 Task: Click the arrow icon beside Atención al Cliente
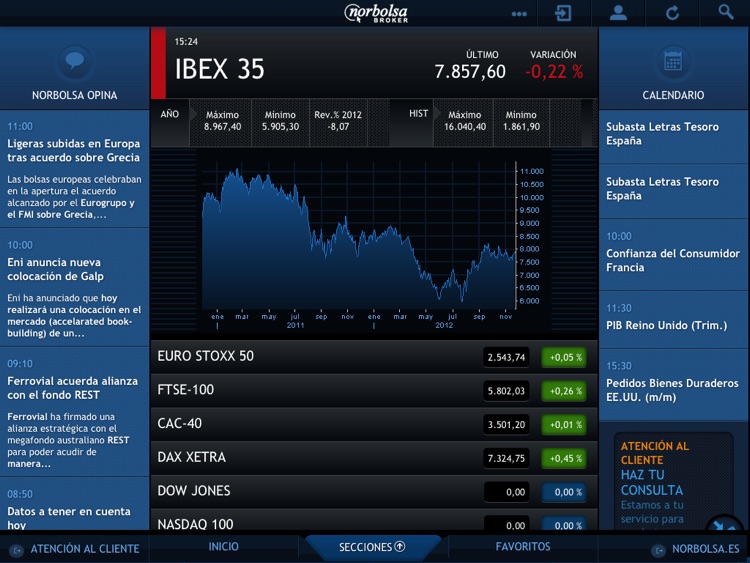(x=17, y=550)
